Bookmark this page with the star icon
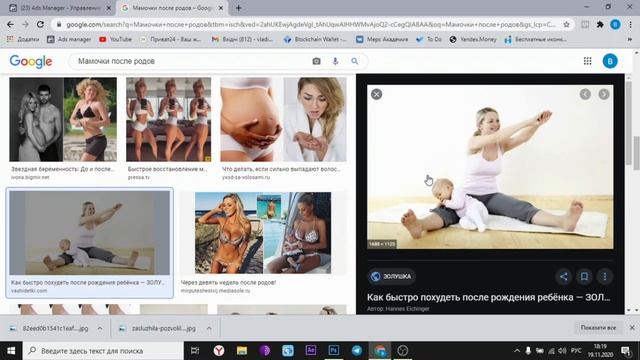This screenshot has height=360, width=640. click(x=566, y=24)
